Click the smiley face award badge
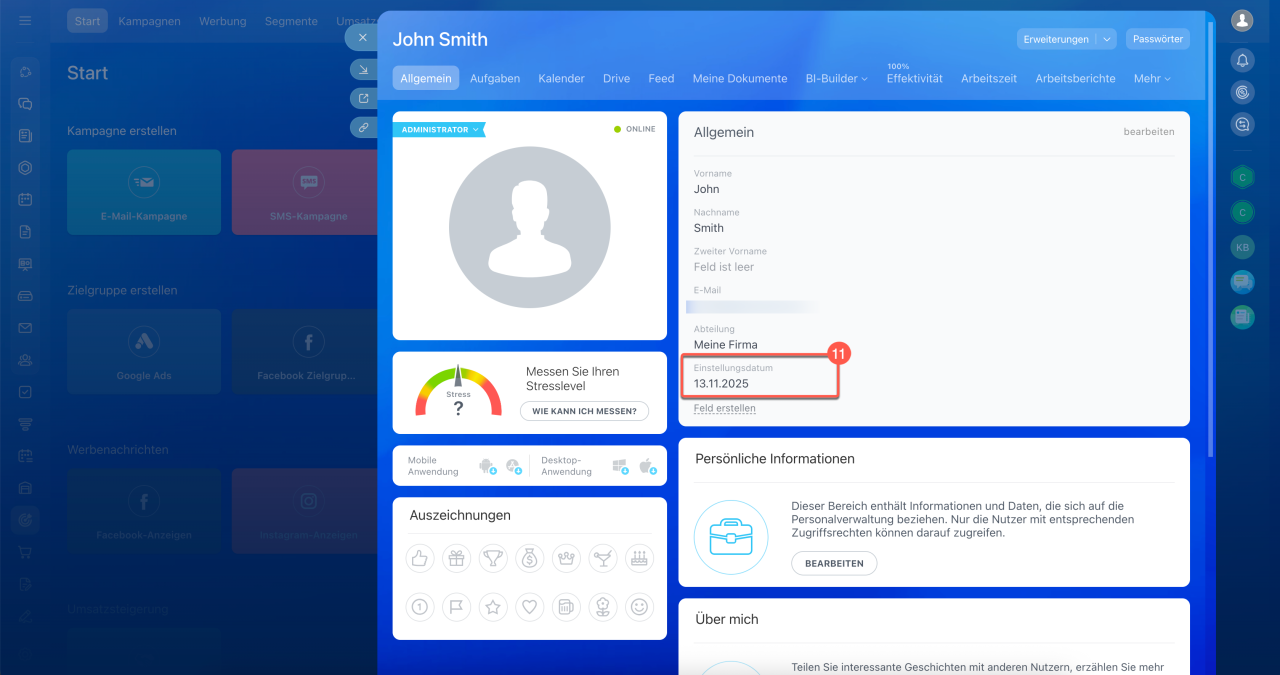The height and width of the screenshot is (675, 1280). tap(638, 606)
